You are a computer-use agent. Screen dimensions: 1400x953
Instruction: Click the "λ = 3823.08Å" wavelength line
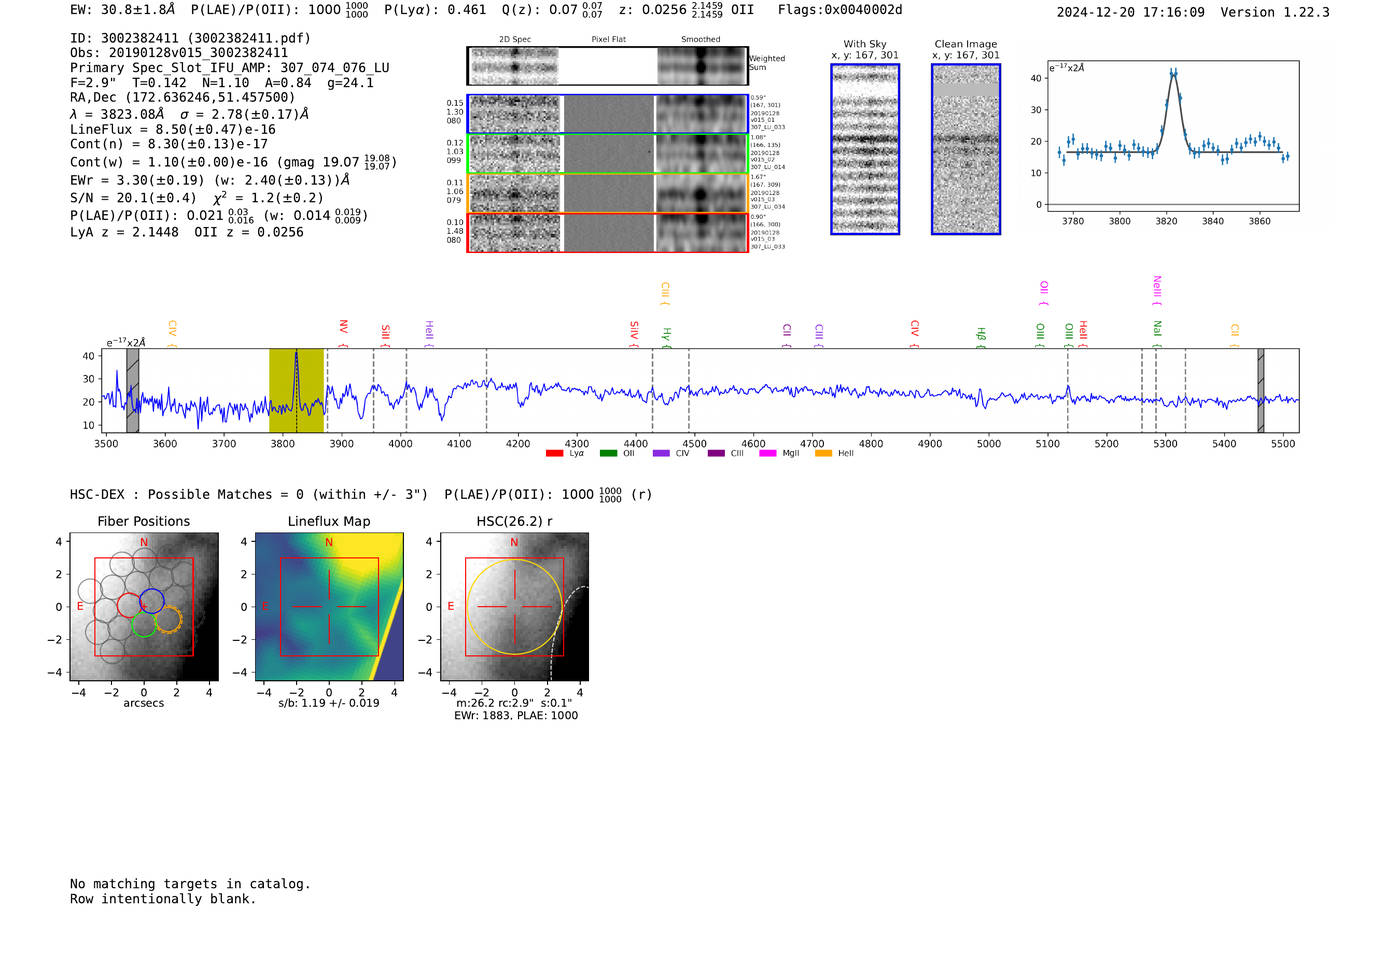117,114
